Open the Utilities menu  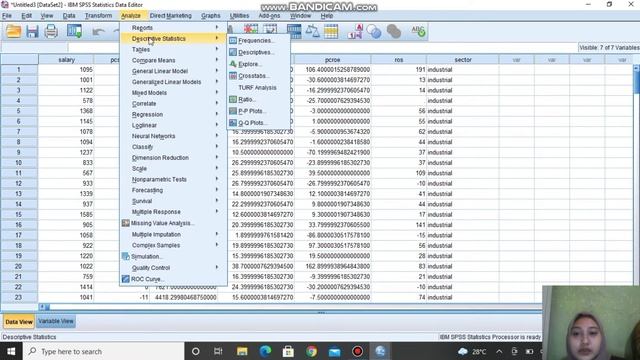[x=240, y=16]
